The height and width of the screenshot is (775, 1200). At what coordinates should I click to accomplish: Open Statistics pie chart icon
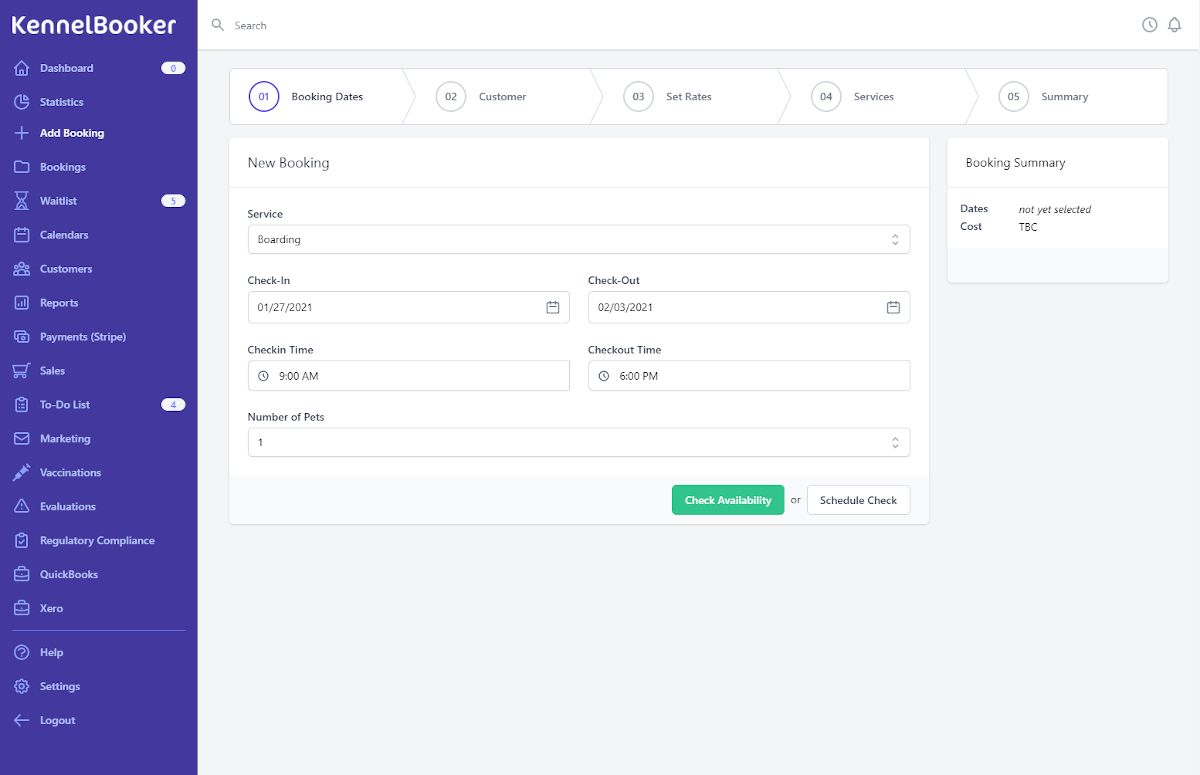point(22,102)
